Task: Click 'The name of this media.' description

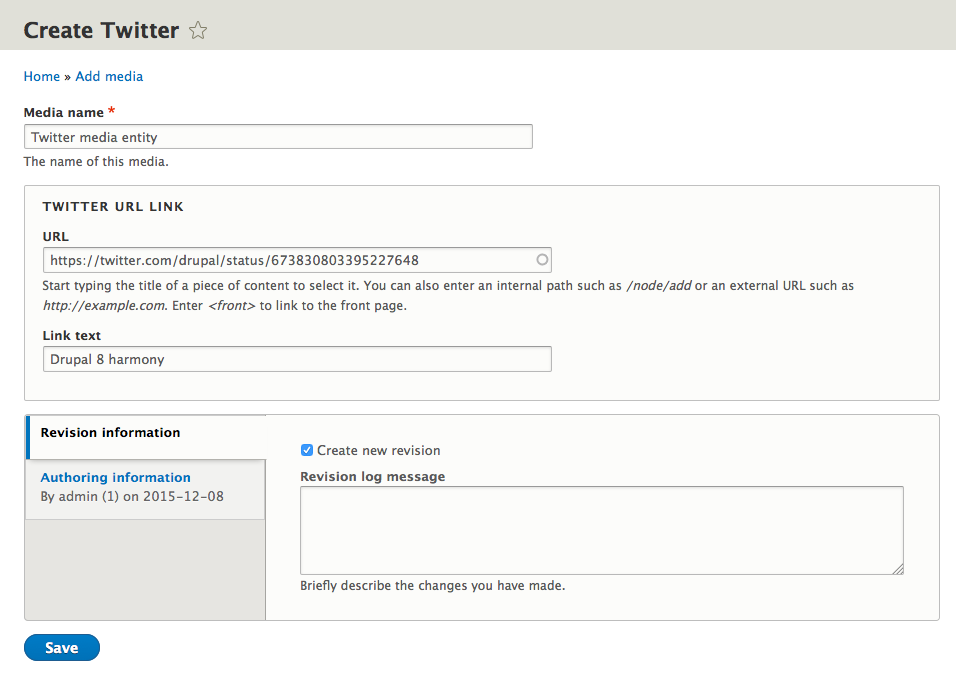Action: pyautogui.click(x=96, y=162)
